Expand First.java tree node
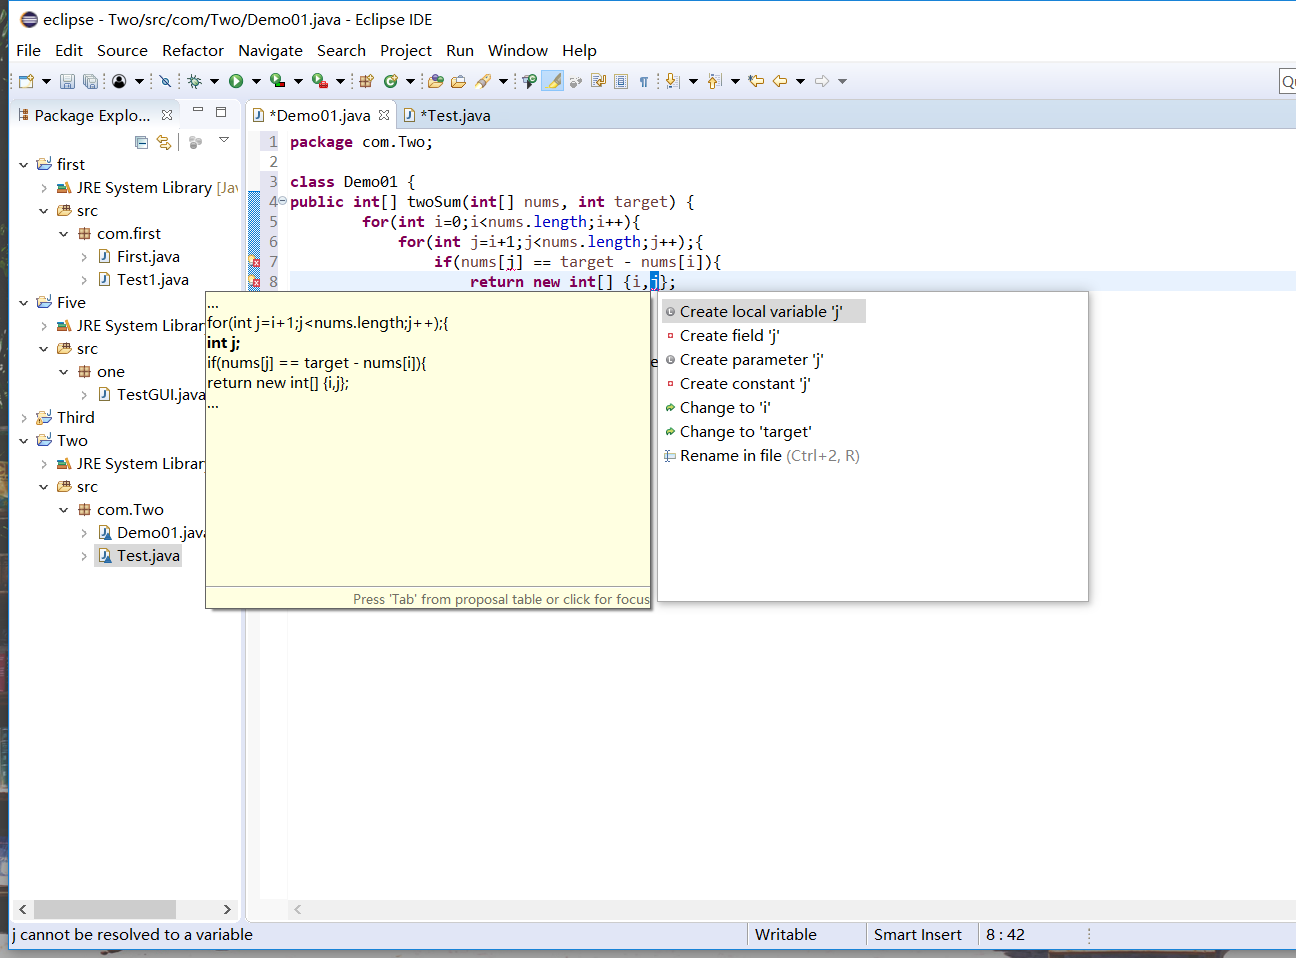This screenshot has width=1296, height=958. click(x=84, y=257)
